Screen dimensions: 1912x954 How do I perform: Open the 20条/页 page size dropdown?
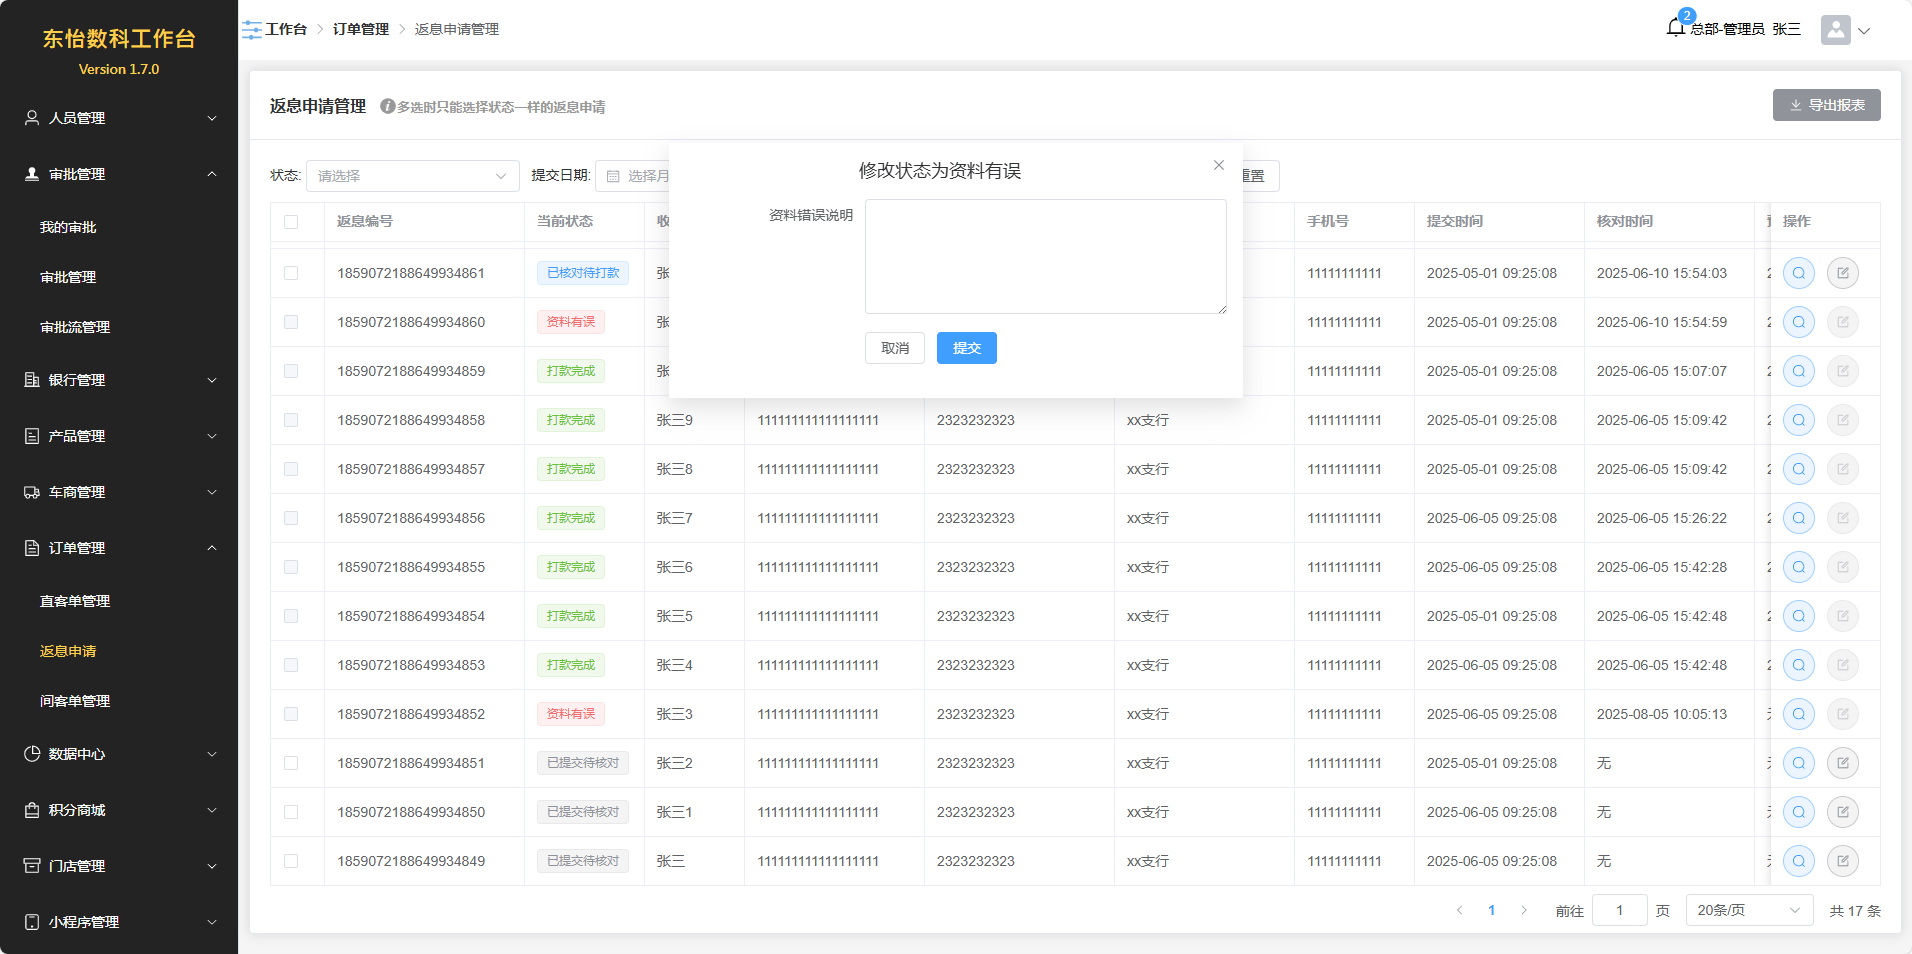(1748, 910)
